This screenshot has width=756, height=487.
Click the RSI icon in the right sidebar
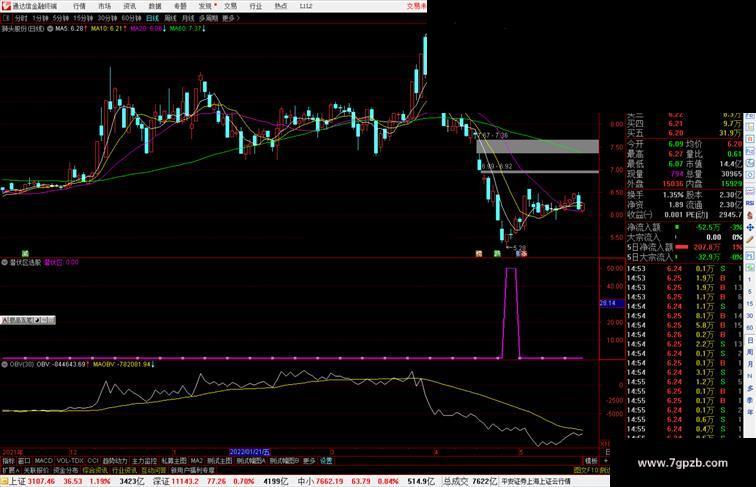pyautogui.click(x=750, y=203)
